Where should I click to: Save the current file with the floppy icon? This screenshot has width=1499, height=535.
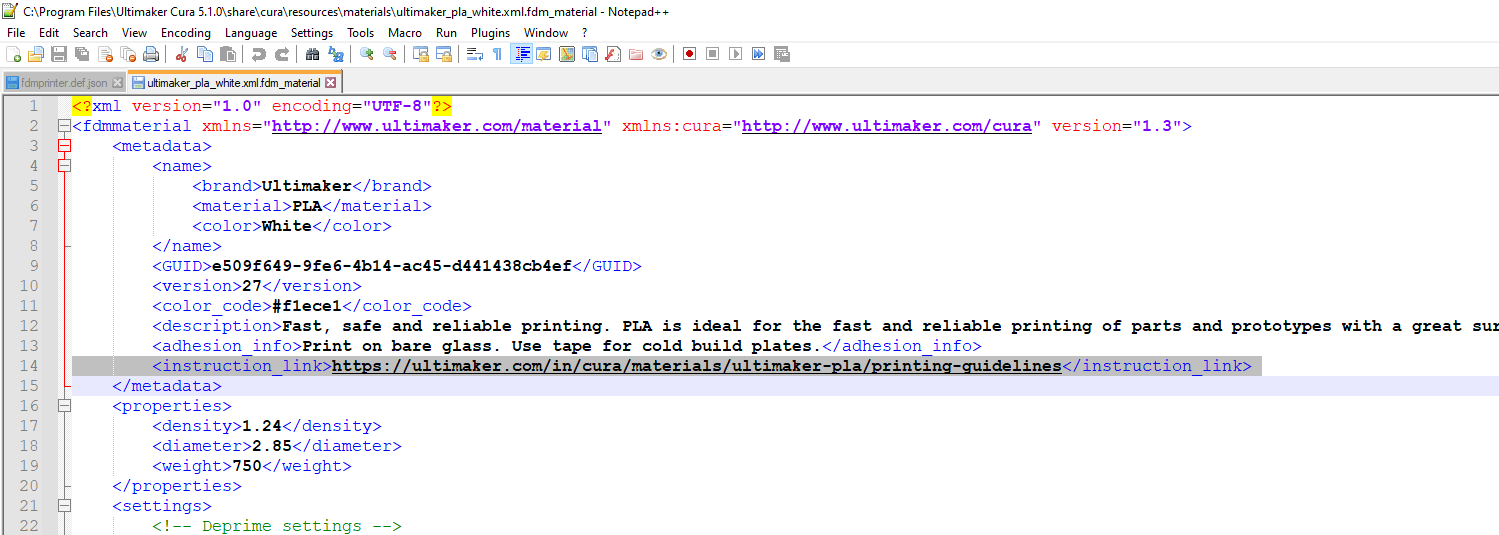[x=58, y=54]
